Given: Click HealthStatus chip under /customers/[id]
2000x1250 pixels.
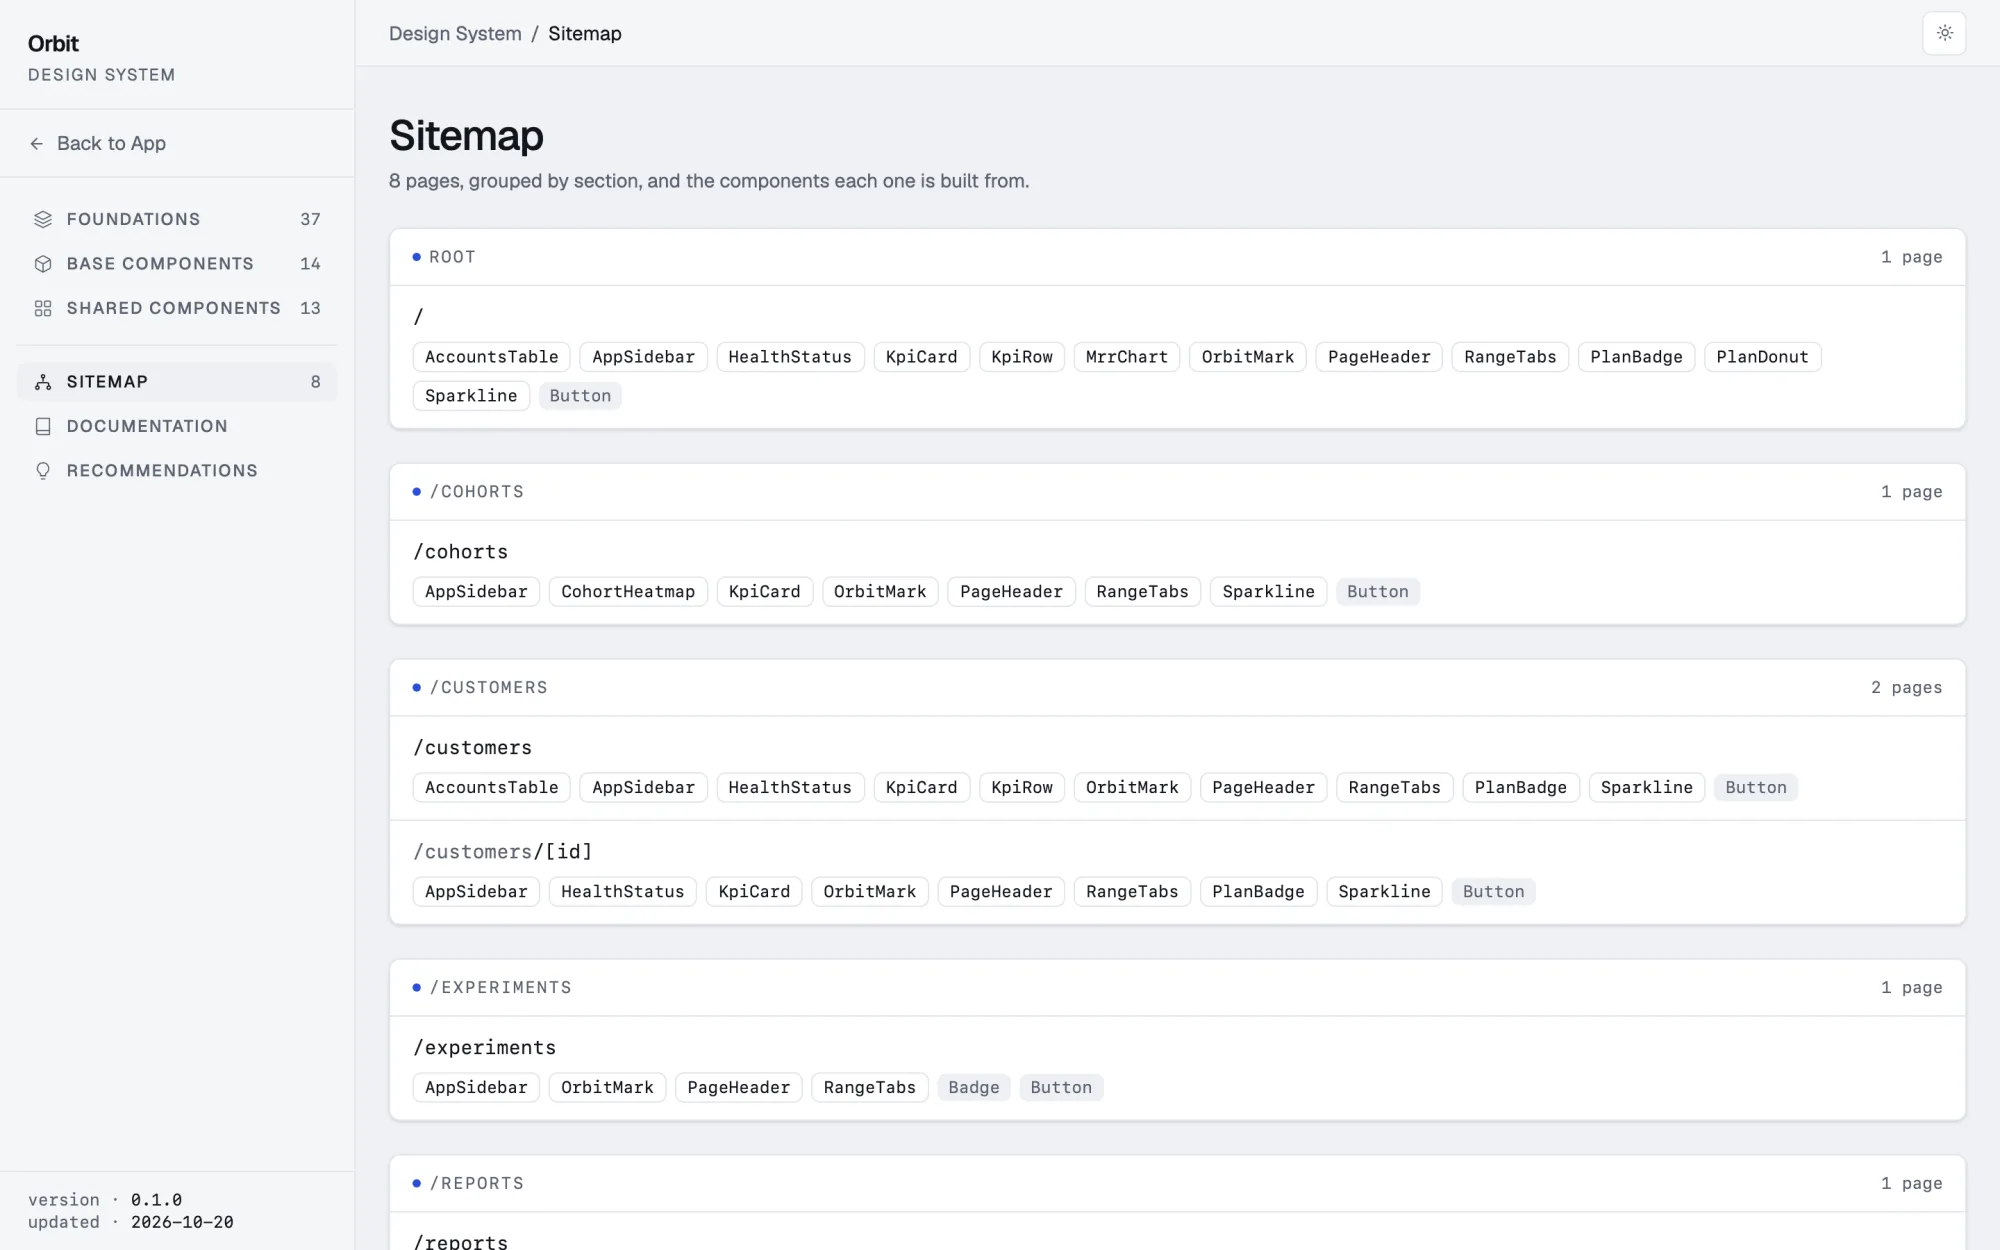Looking at the screenshot, I should [x=622, y=892].
